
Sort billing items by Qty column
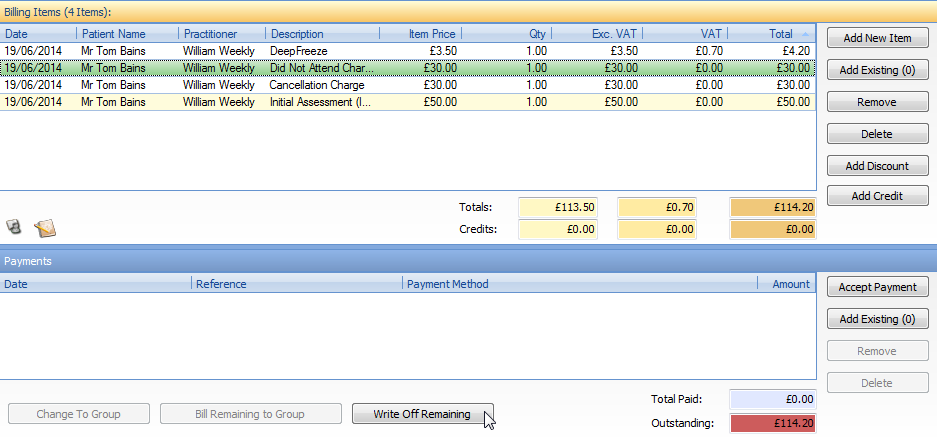(x=507, y=34)
